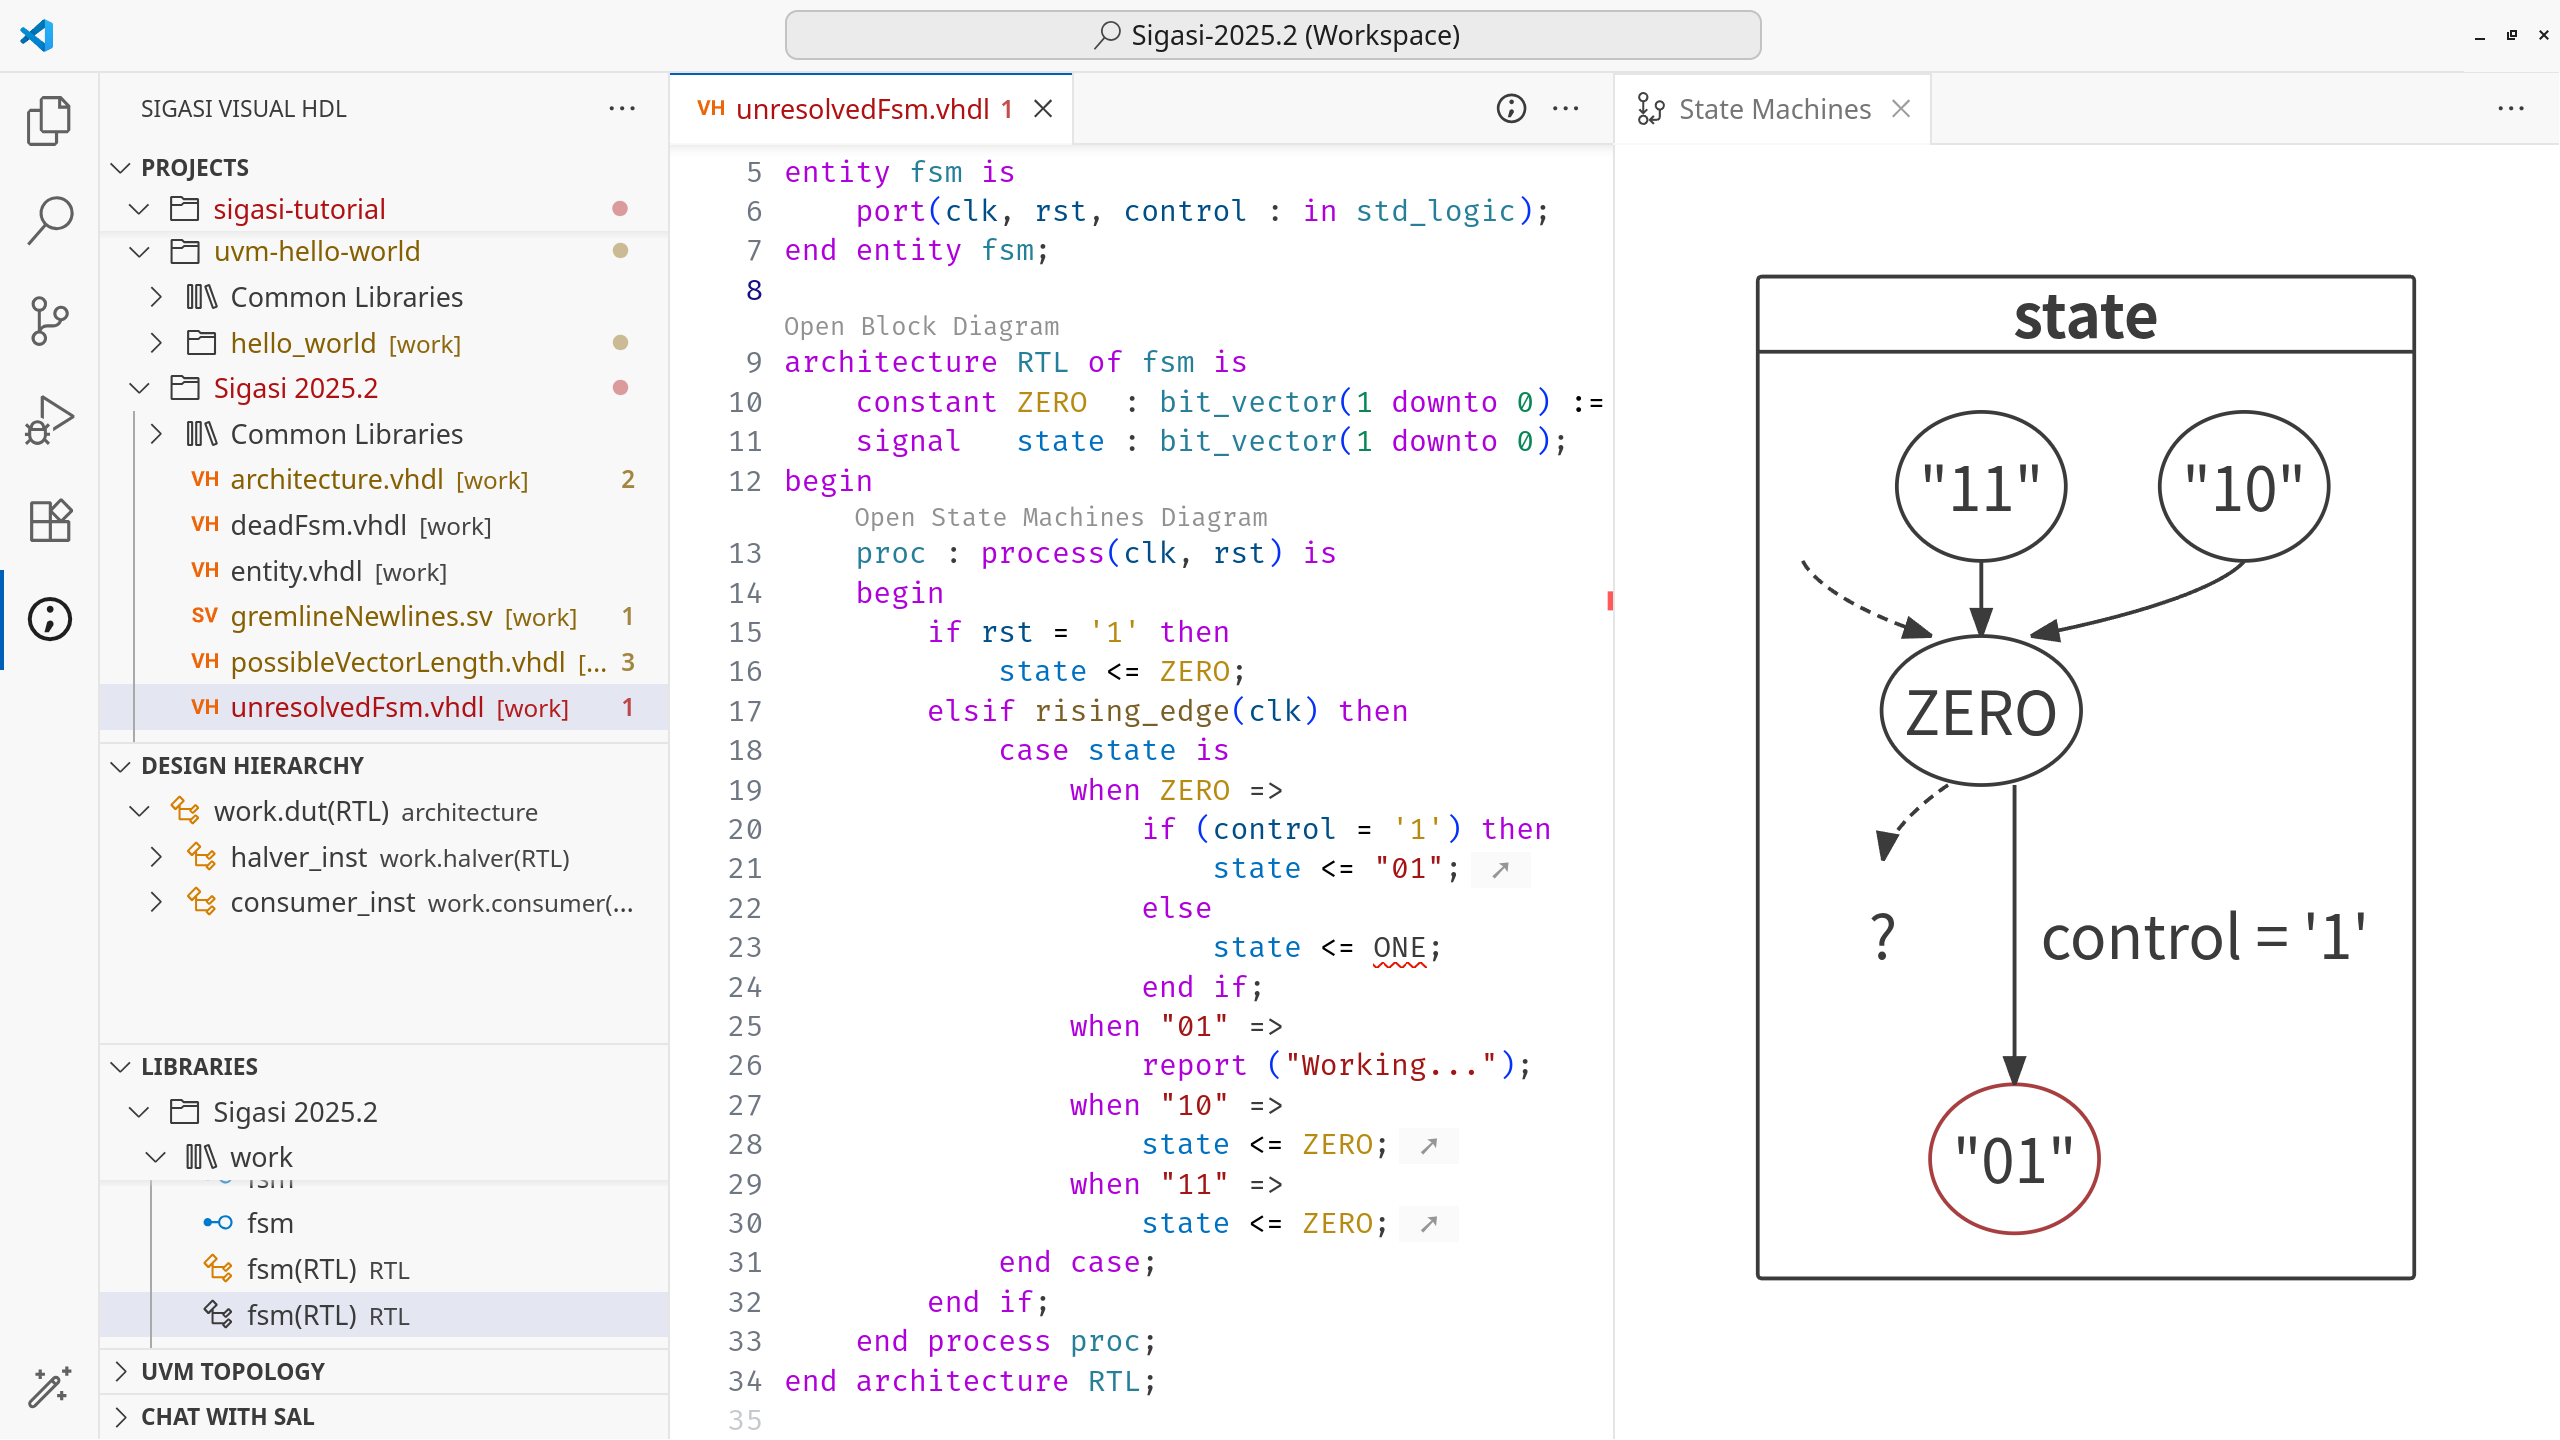Viewport: 2560px width, 1440px height.
Task: Open Run and Debug view
Action: point(49,421)
